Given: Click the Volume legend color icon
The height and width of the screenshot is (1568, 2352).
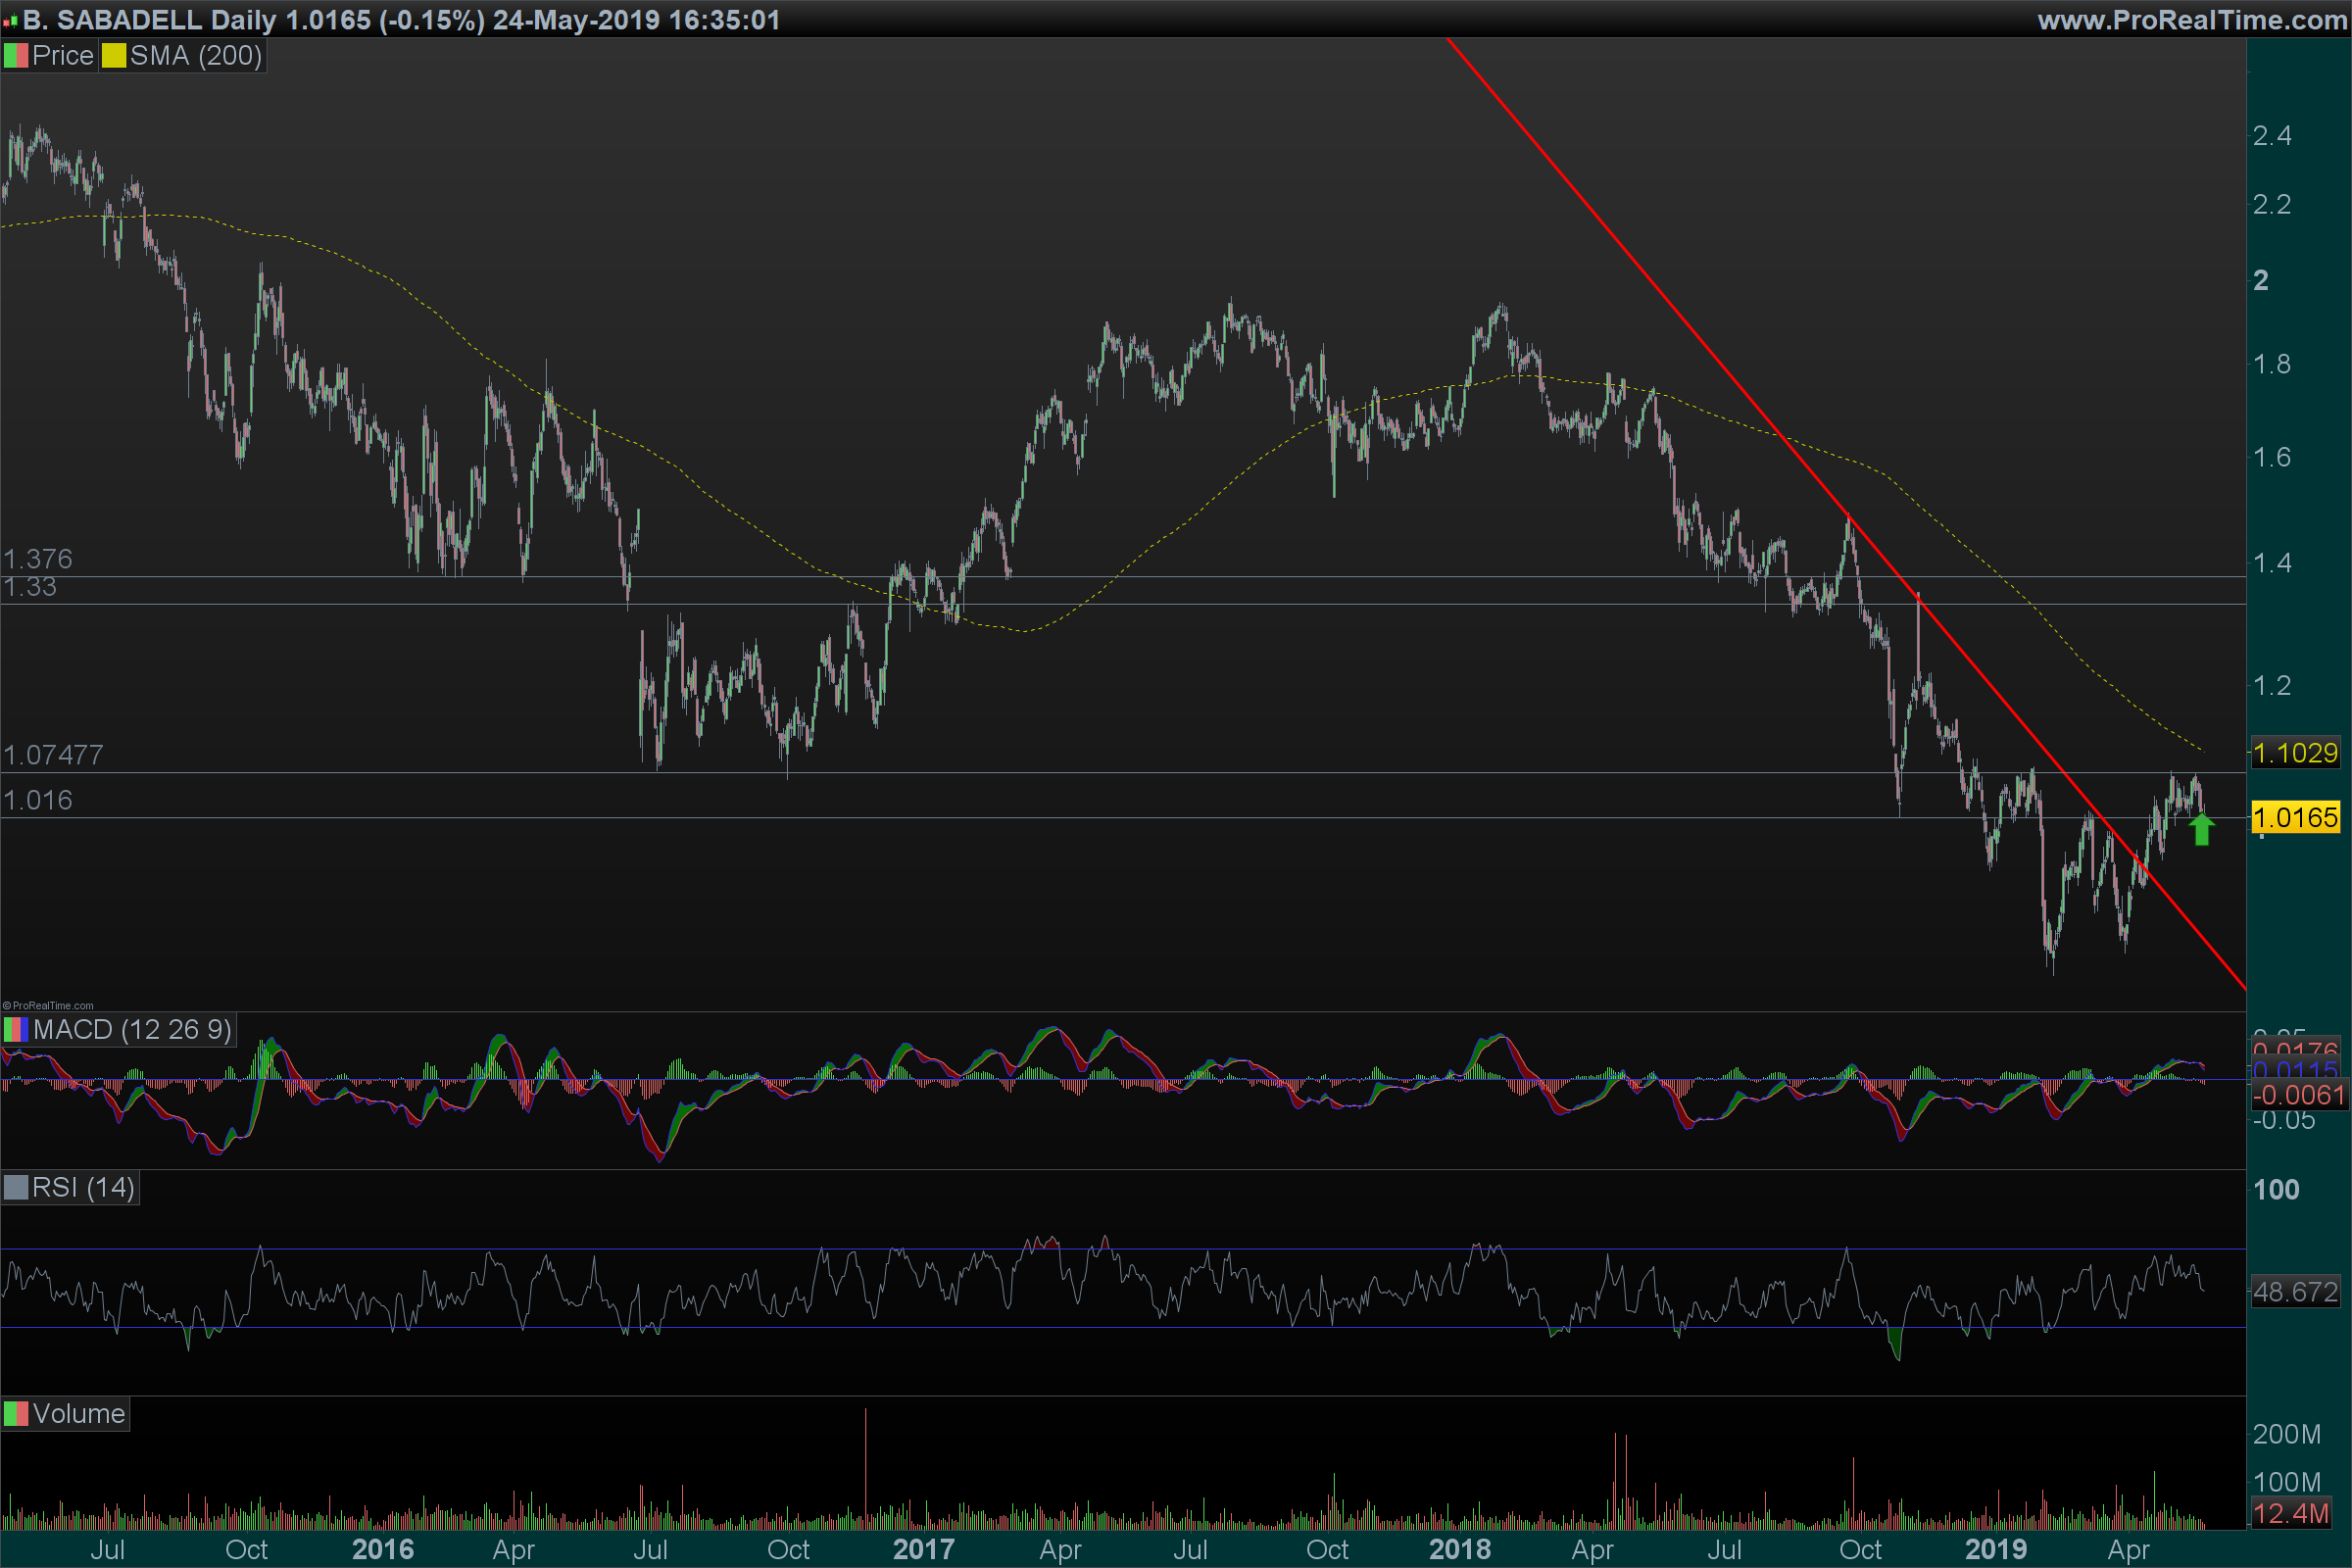Looking at the screenshot, I should coord(15,1414).
